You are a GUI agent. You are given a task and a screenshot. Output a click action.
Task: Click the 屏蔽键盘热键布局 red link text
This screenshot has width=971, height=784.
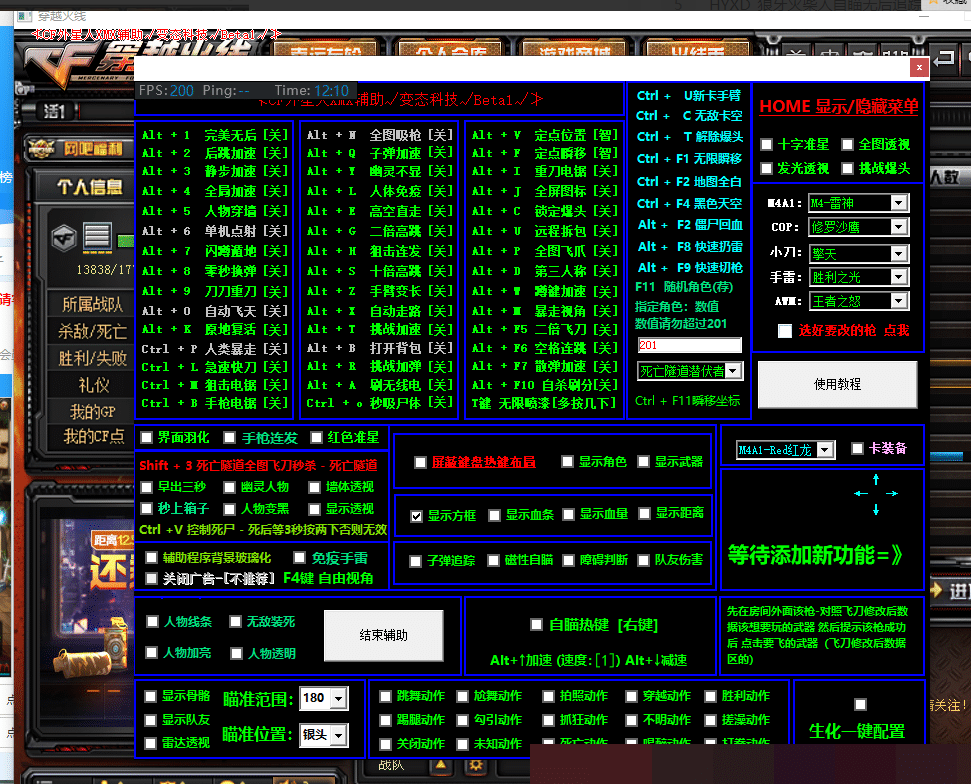point(484,462)
